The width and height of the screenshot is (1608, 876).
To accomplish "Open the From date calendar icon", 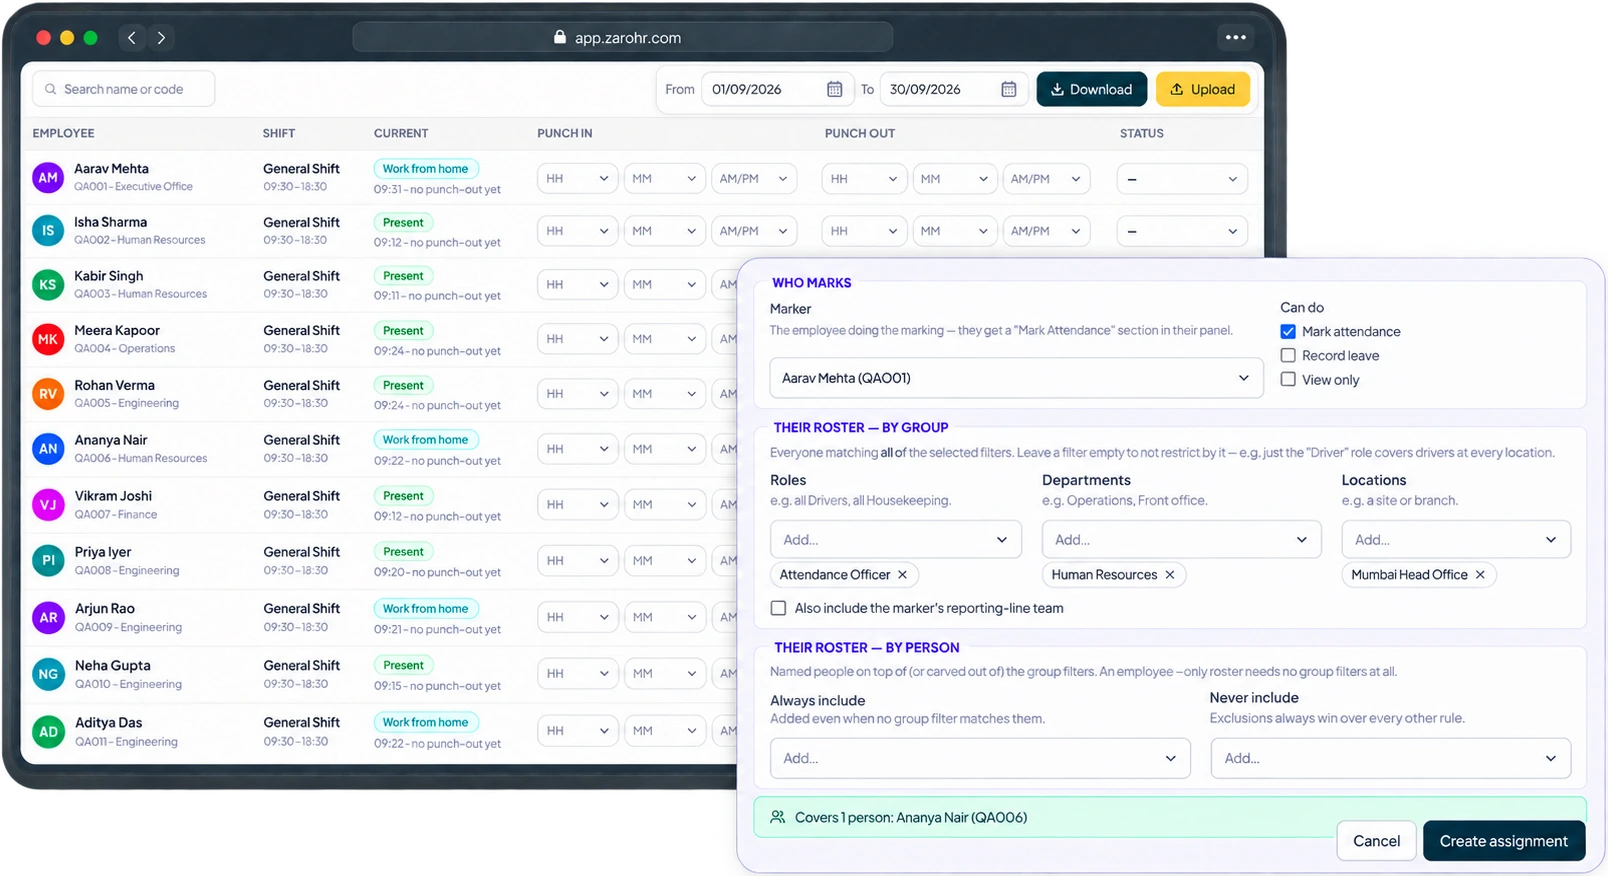I will tap(834, 89).
